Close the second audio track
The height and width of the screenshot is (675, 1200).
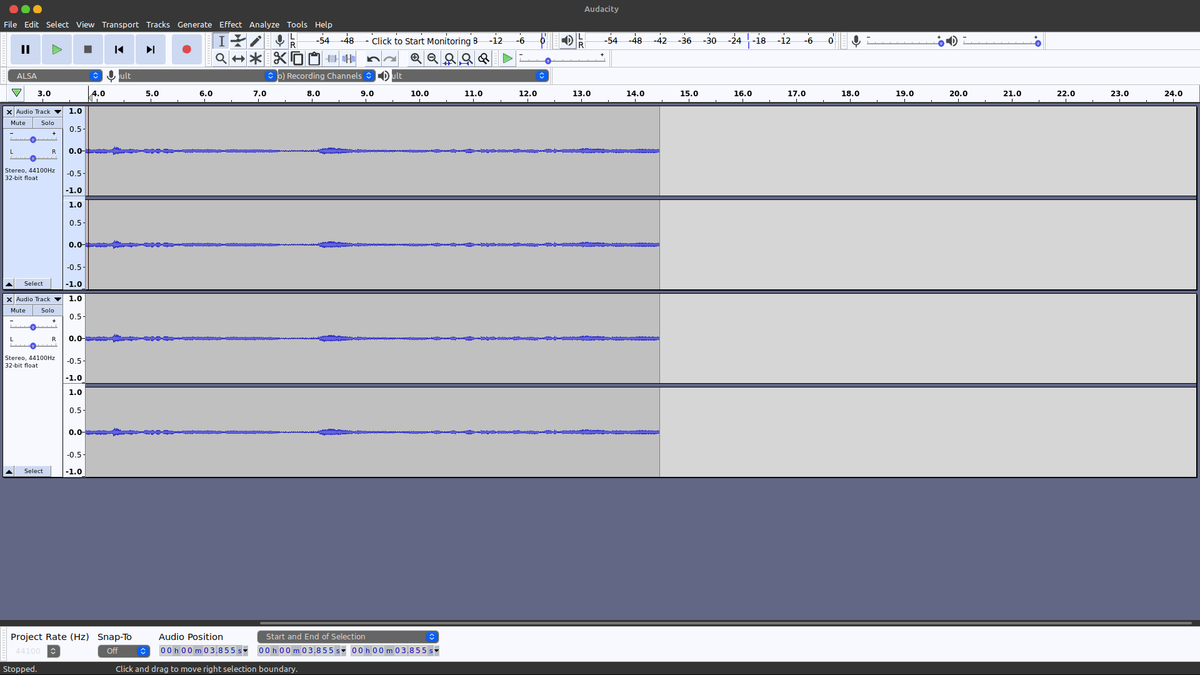(x=9, y=299)
